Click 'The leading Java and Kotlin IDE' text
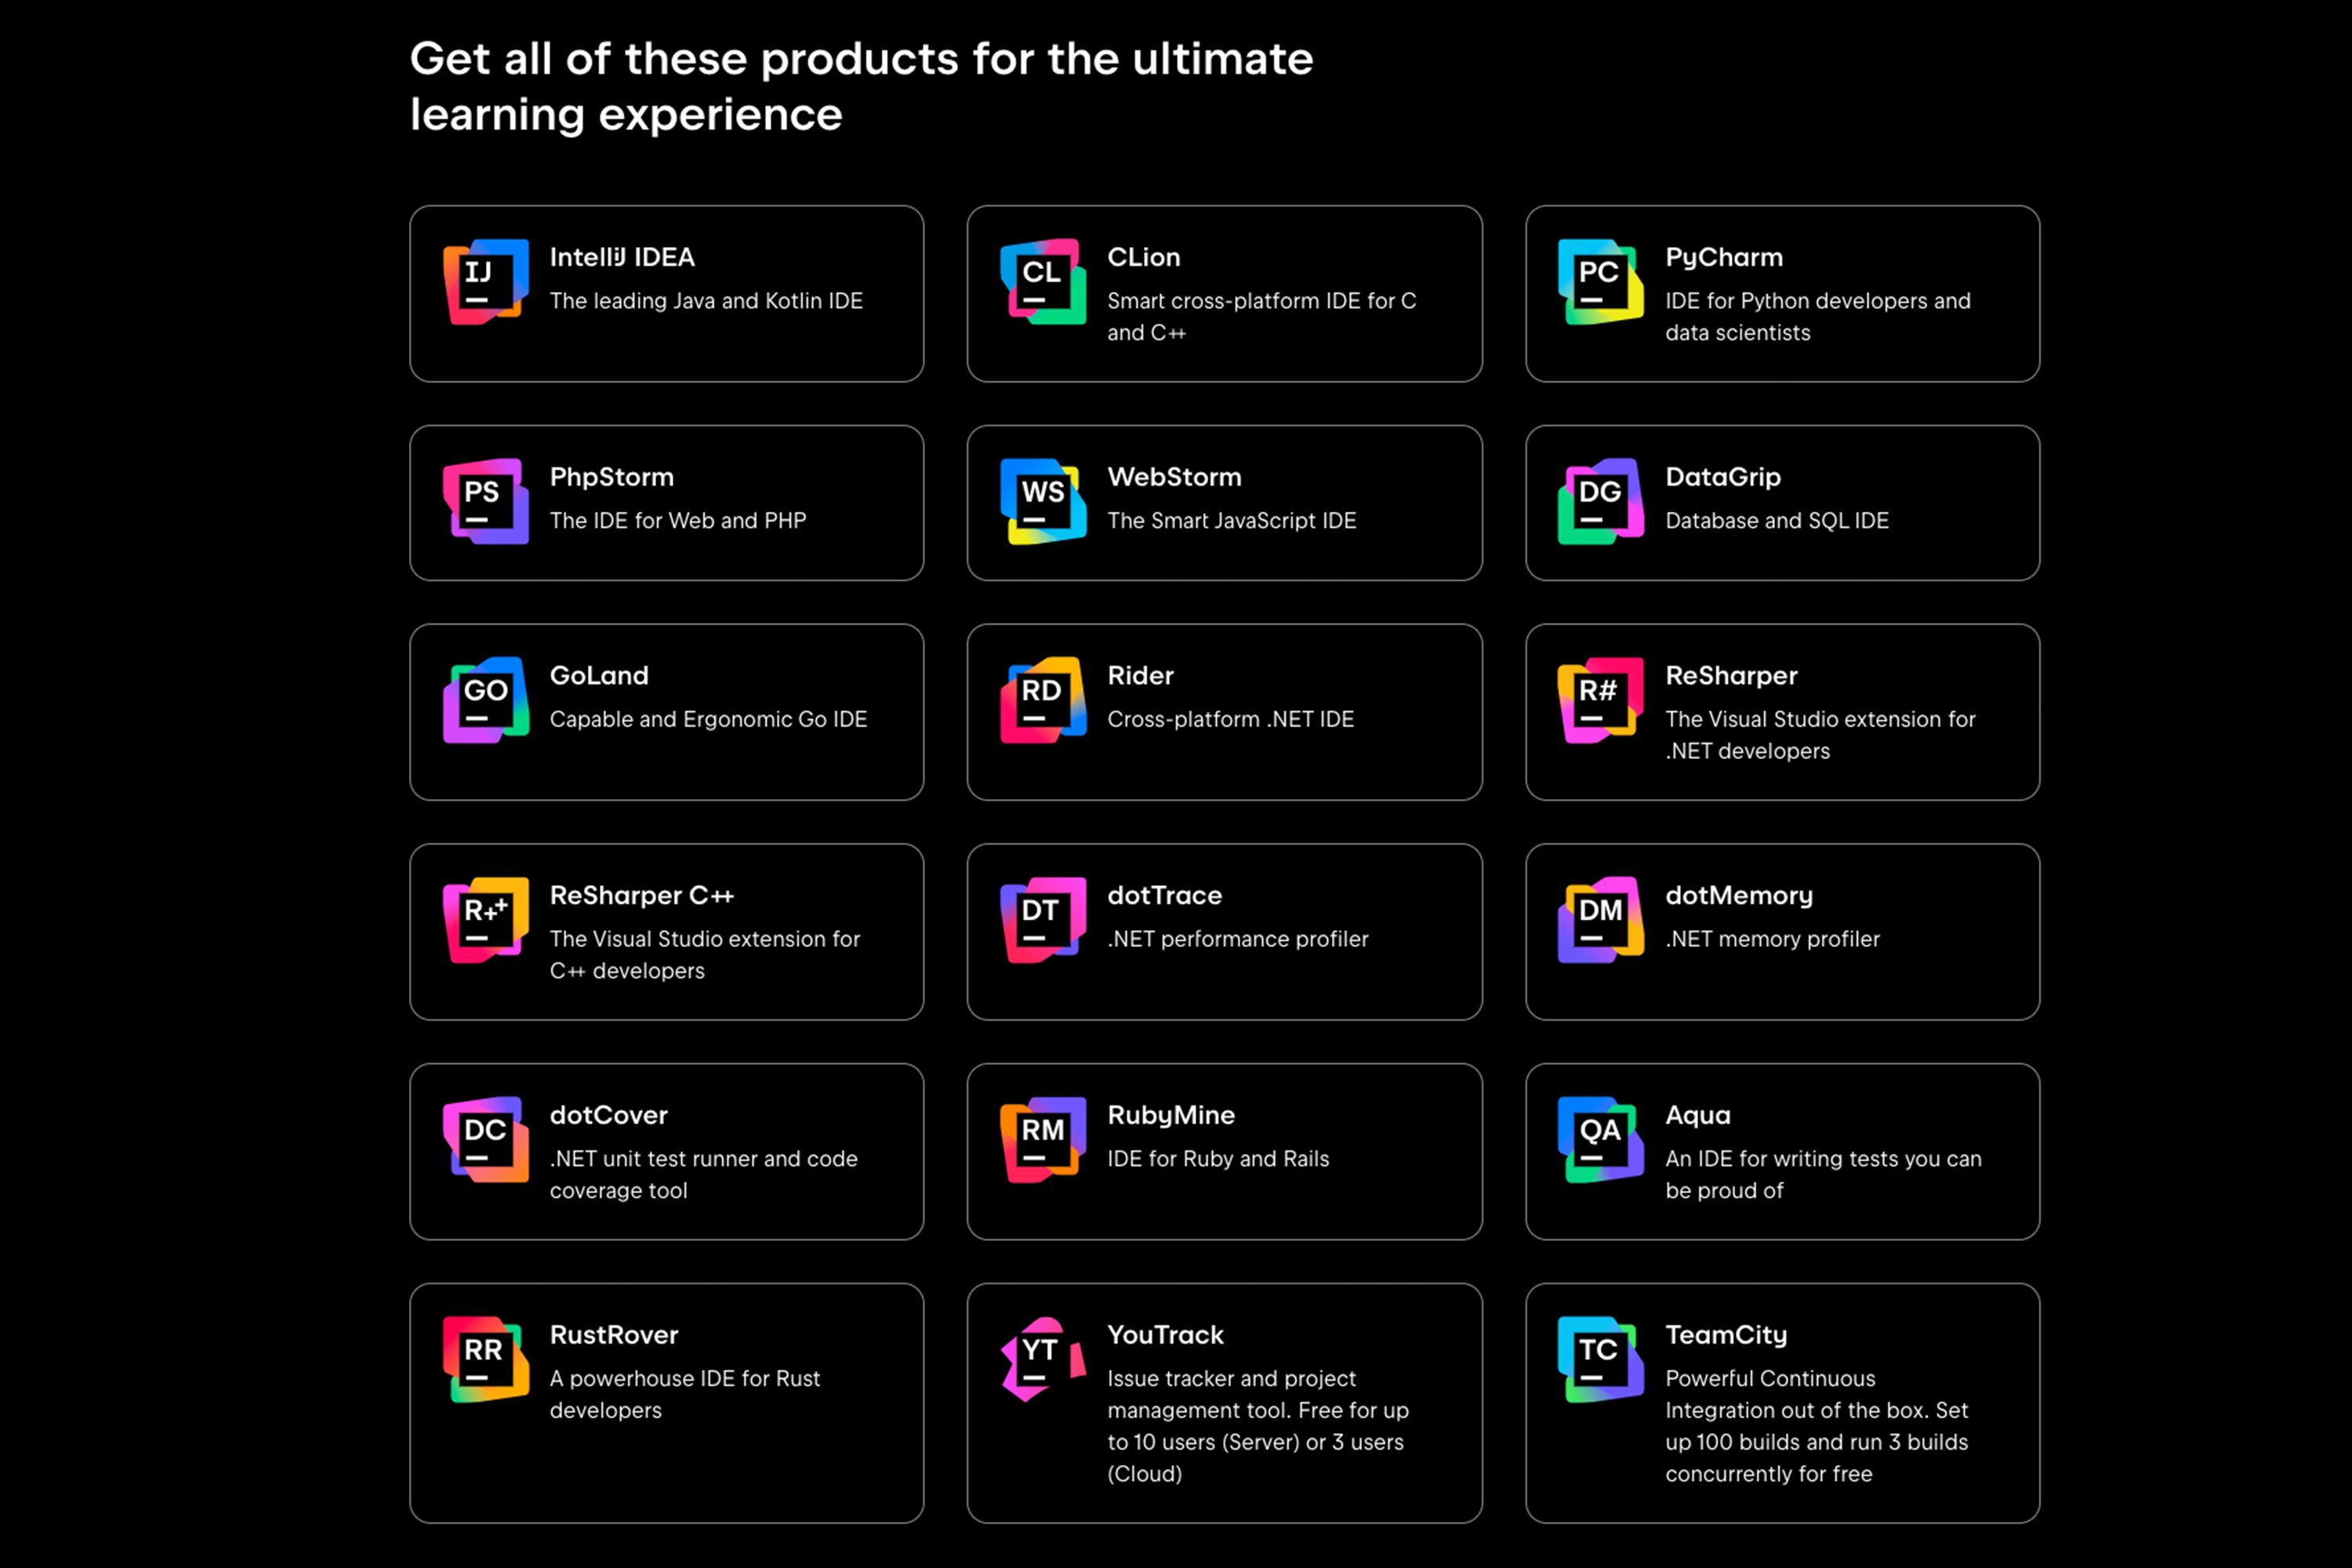 706,301
